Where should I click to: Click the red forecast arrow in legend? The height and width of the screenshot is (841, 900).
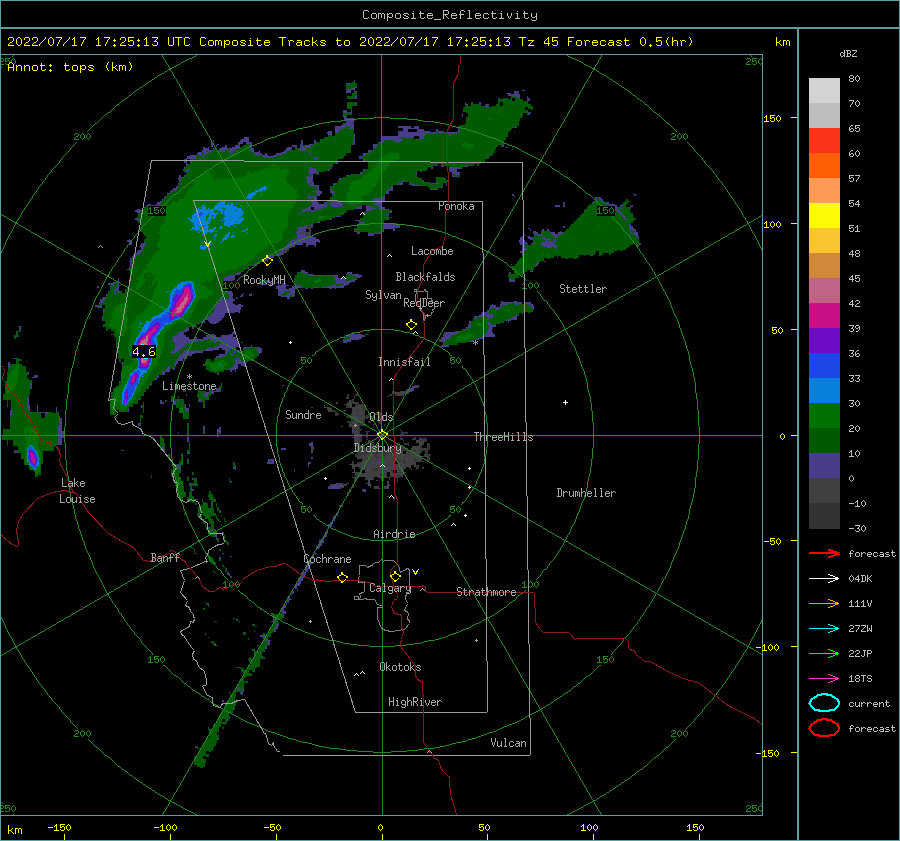tap(824, 553)
